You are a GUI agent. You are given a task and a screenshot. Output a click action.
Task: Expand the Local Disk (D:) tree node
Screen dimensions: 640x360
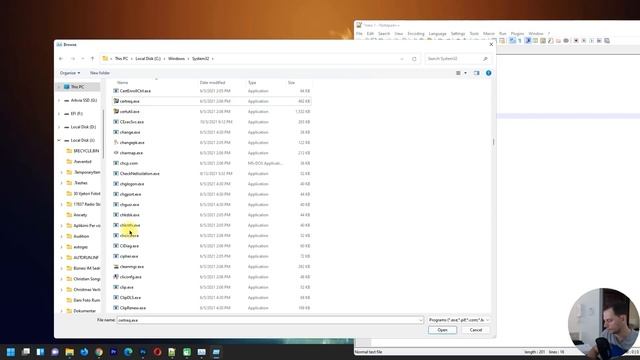(x=59, y=127)
